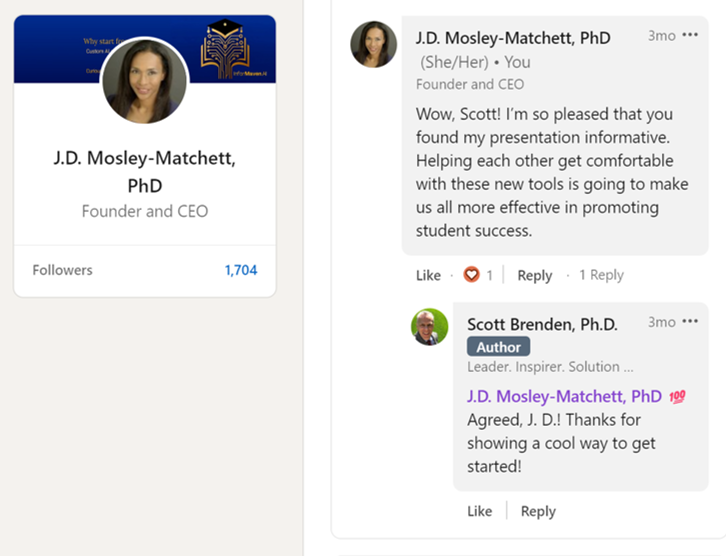Open the 1,704 followers count link
This screenshot has height=556, width=726.
coord(240,270)
